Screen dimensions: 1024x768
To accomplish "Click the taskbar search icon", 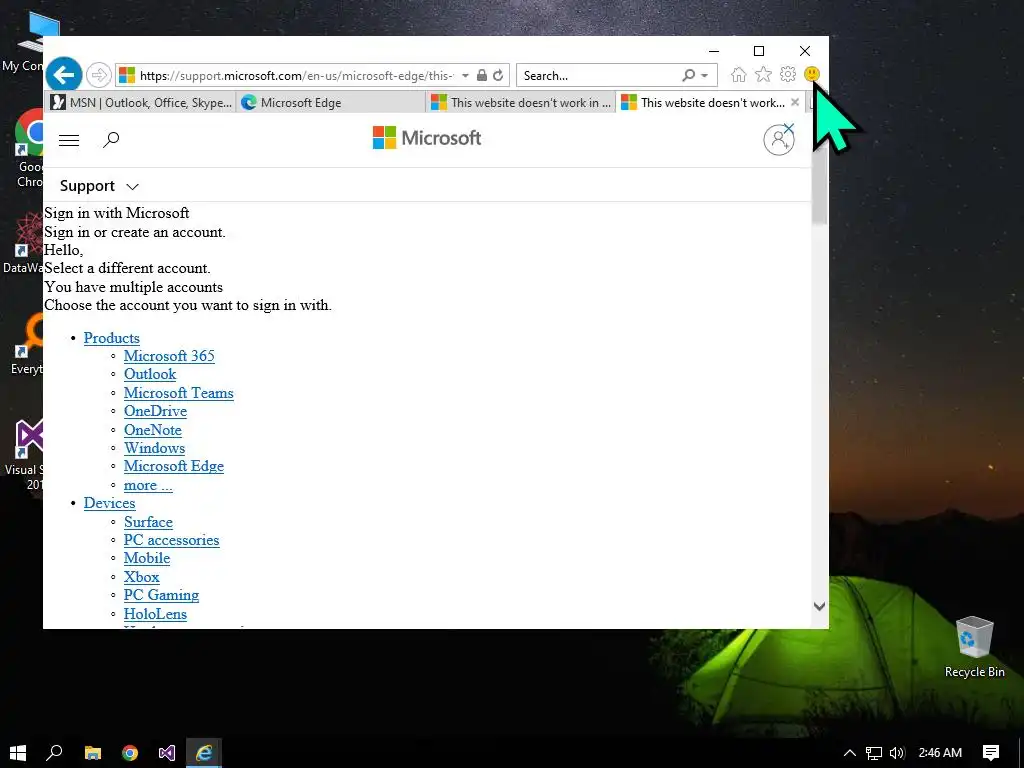I will [54, 753].
